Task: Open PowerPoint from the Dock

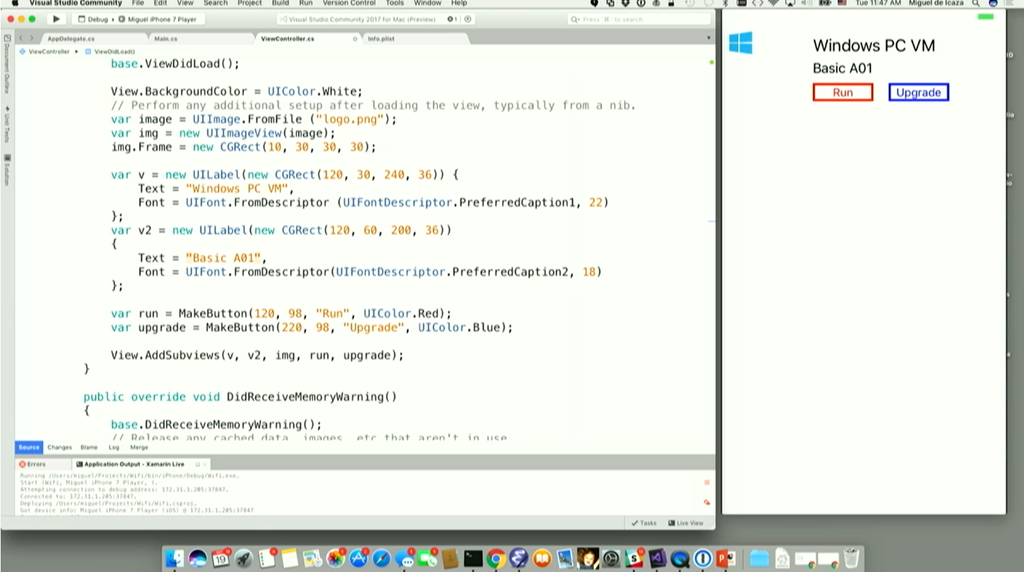Action: tap(726, 558)
